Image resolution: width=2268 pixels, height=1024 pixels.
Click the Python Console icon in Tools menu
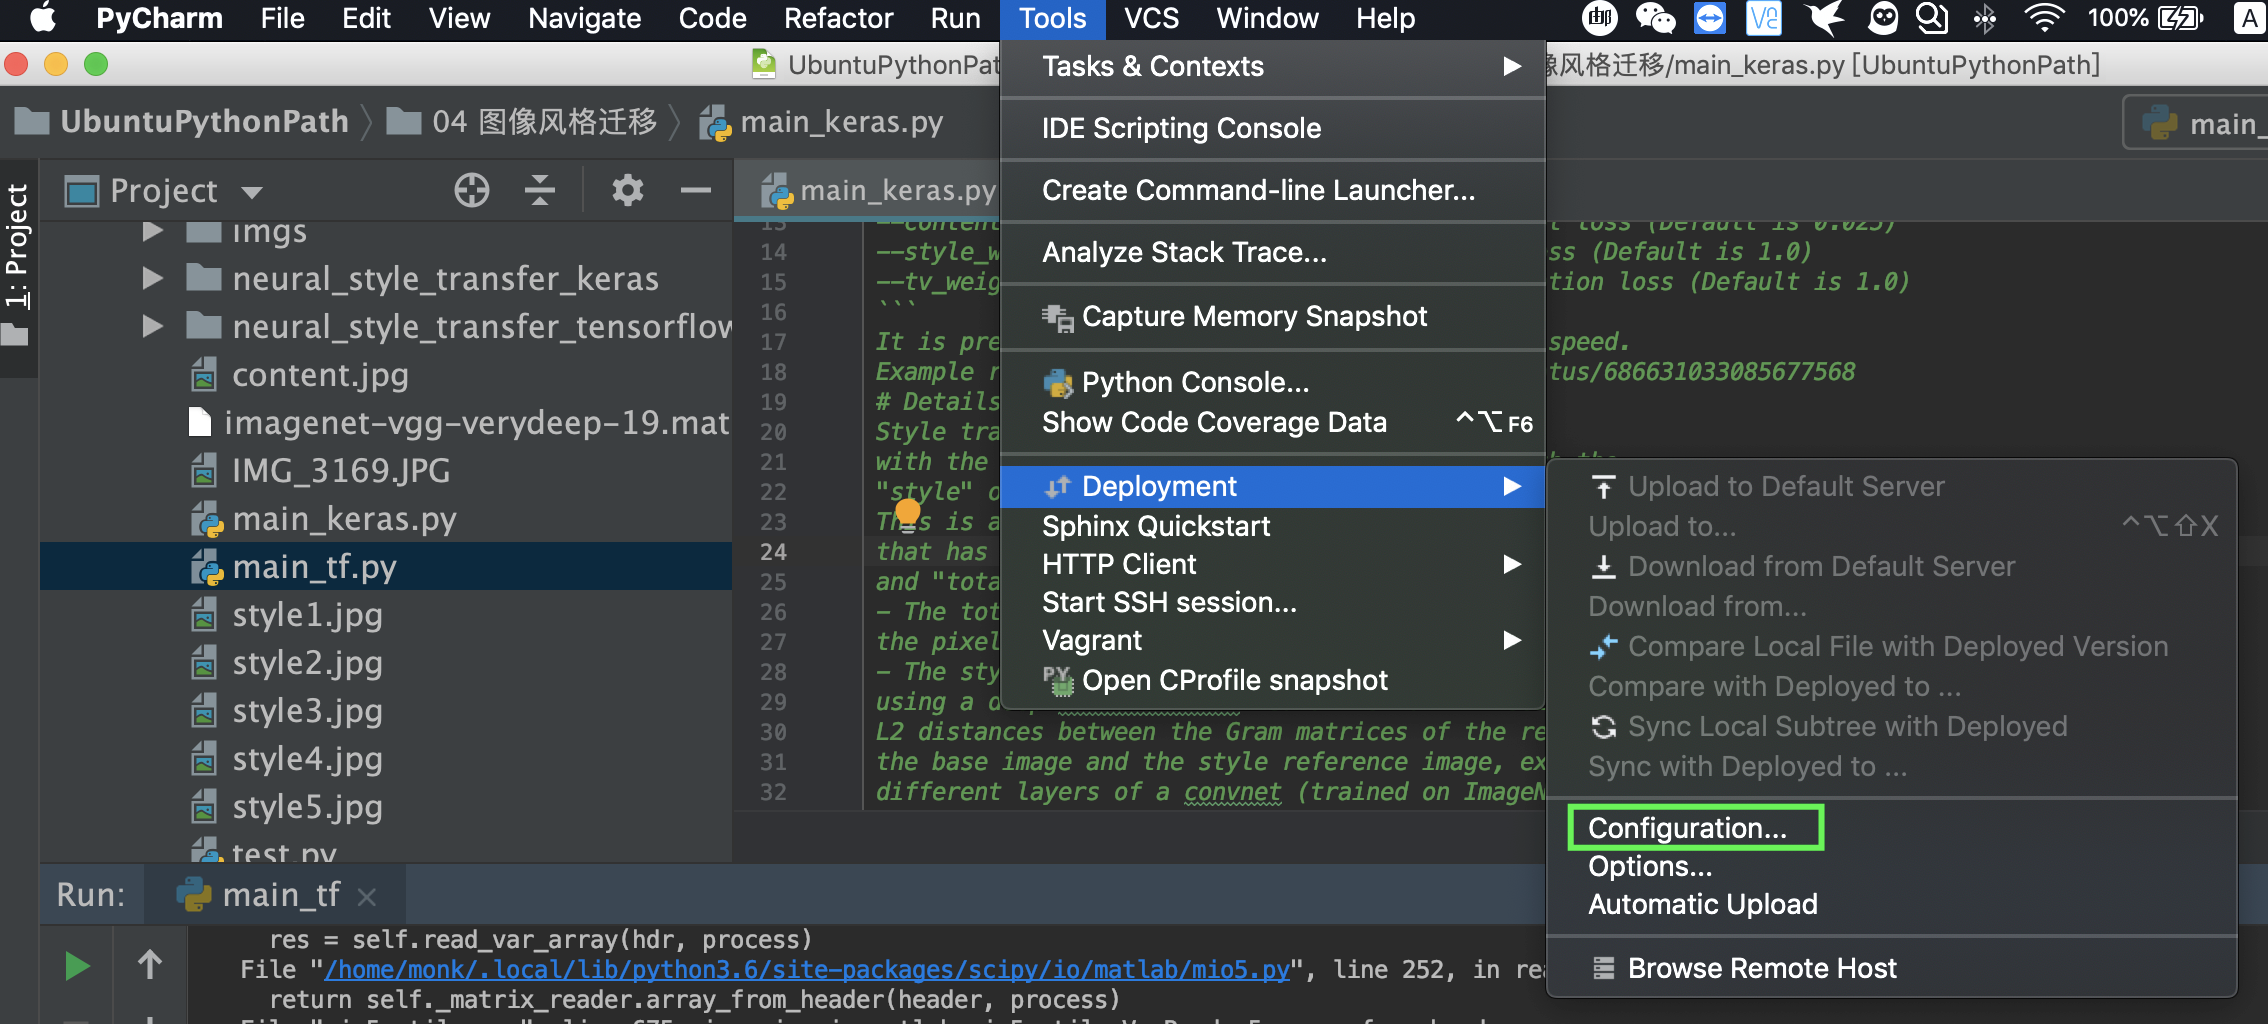click(x=1058, y=383)
